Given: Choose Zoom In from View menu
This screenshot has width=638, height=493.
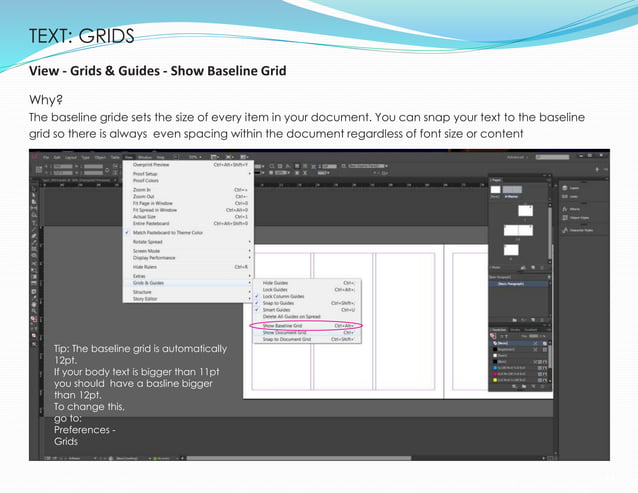Looking at the screenshot, I should [x=188, y=190].
